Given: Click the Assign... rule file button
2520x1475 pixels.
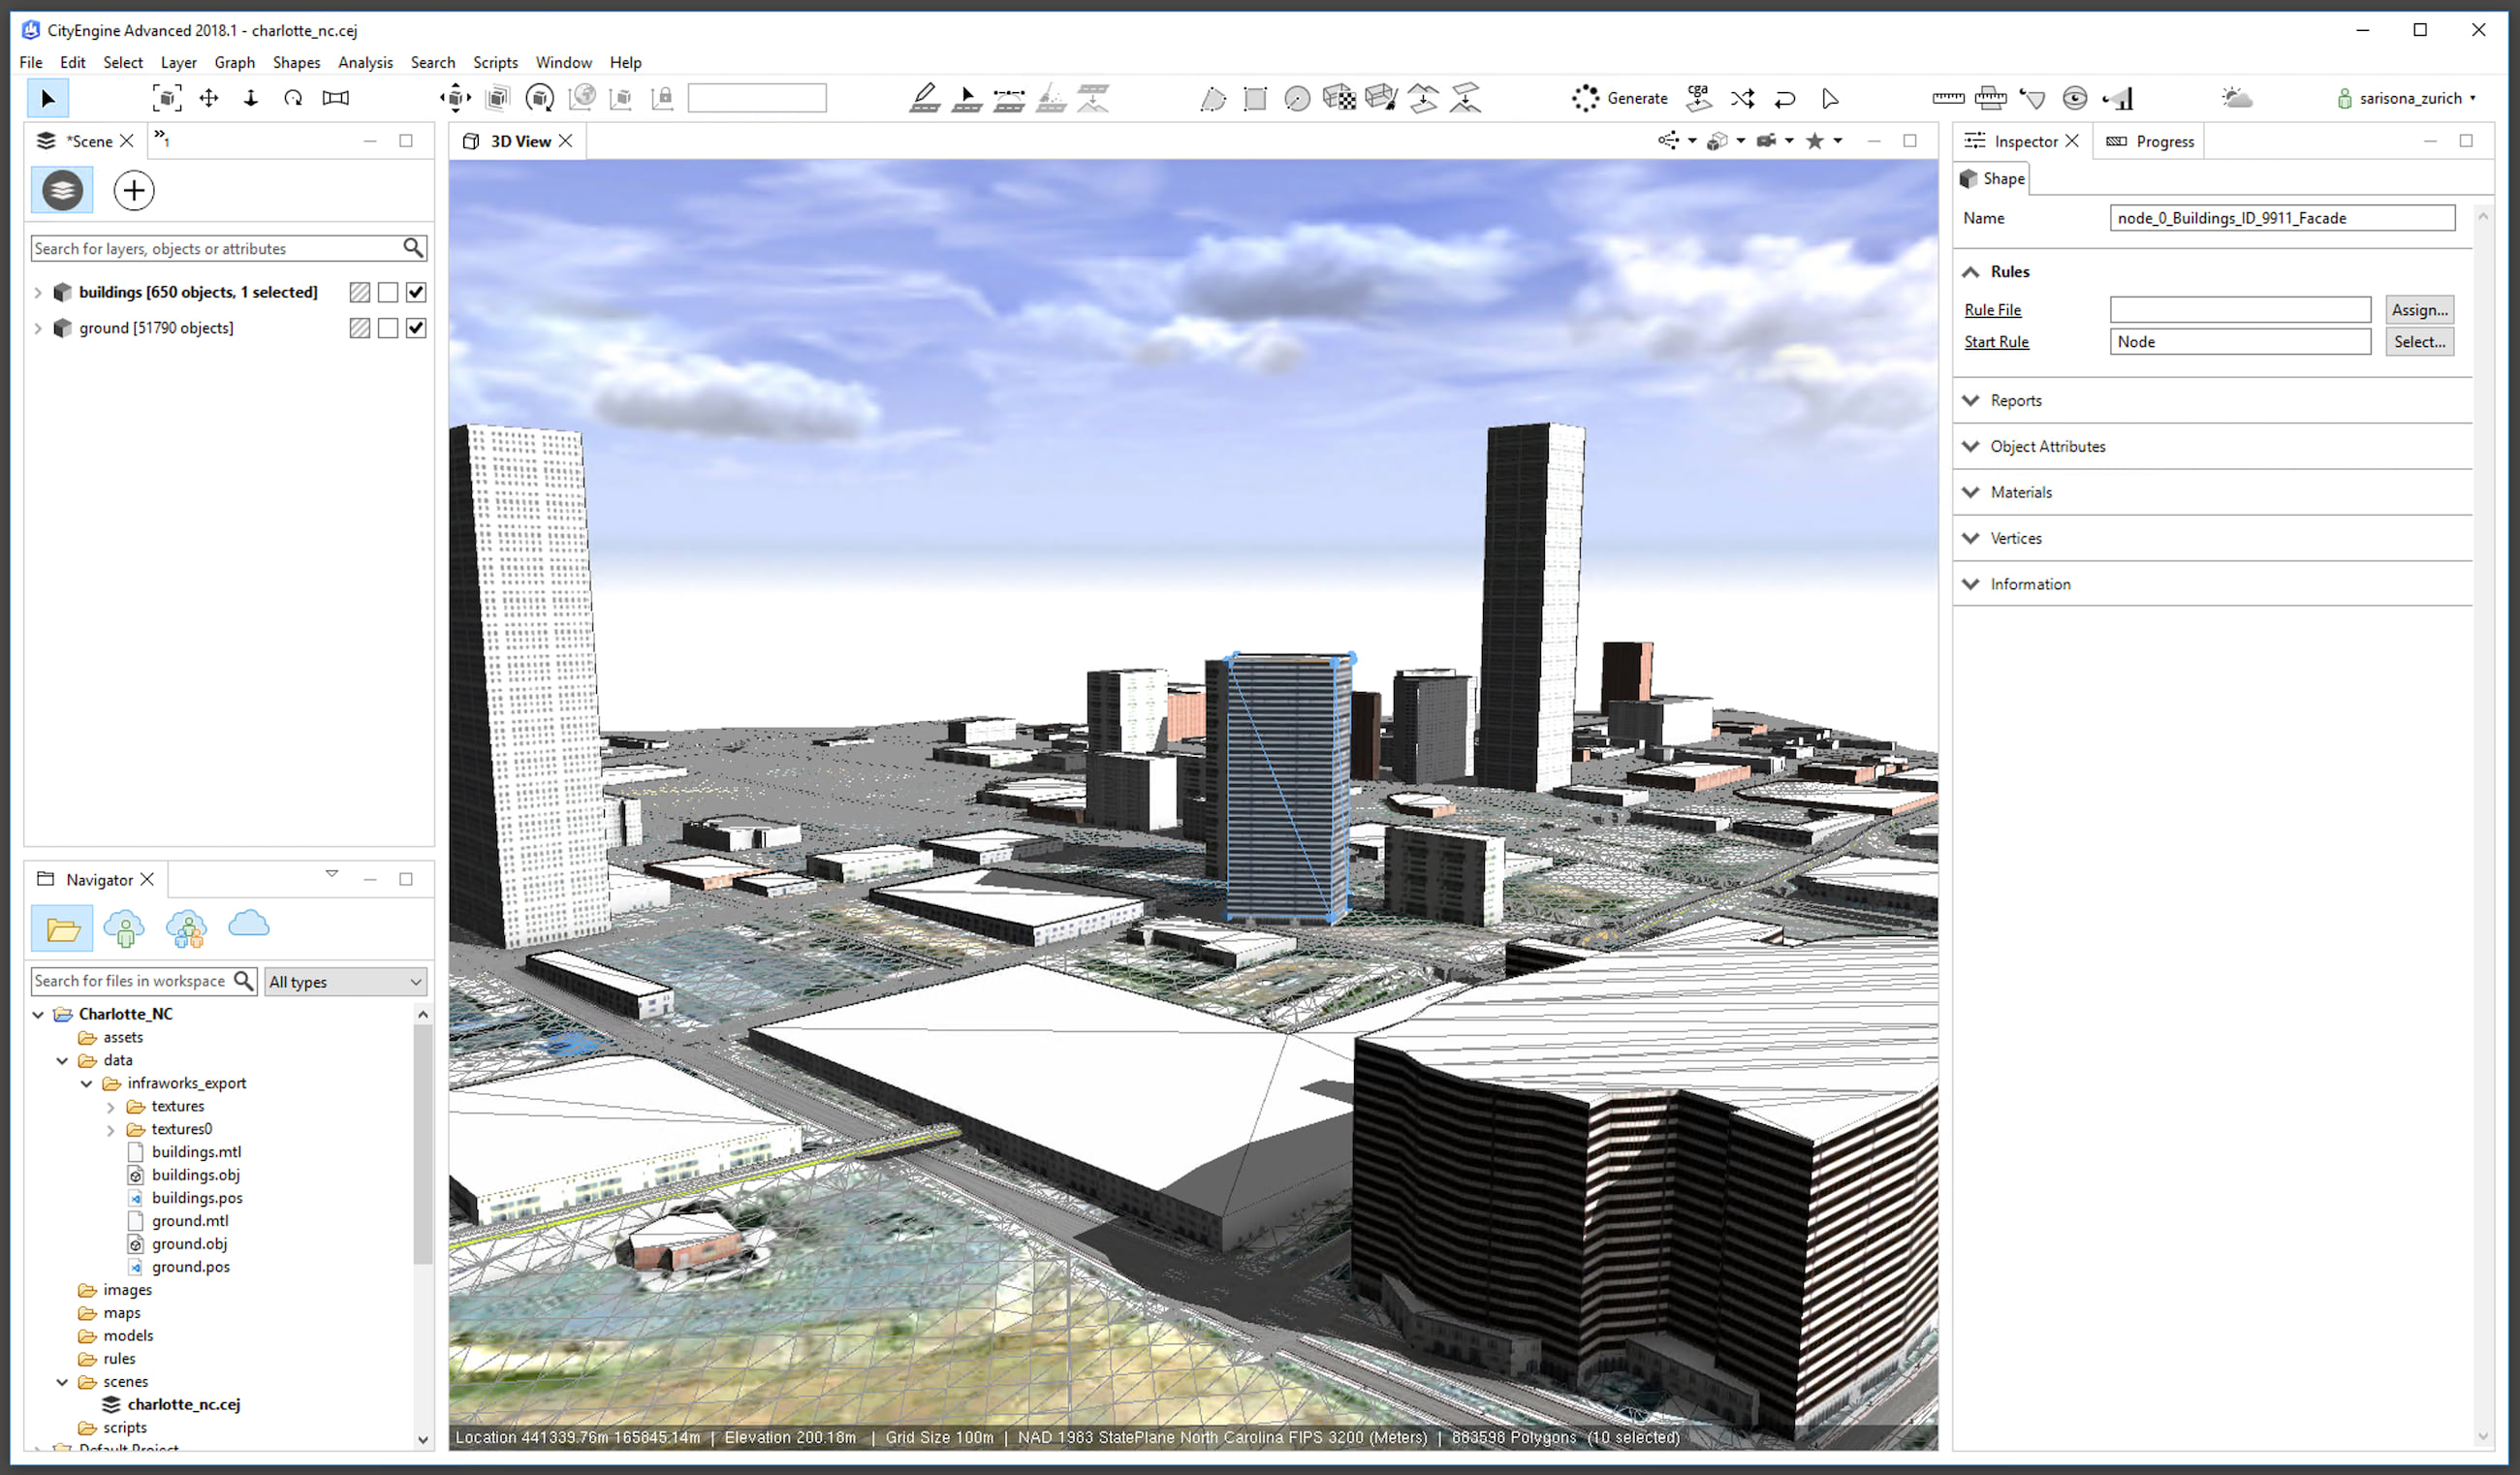Looking at the screenshot, I should tap(2418, 310).
